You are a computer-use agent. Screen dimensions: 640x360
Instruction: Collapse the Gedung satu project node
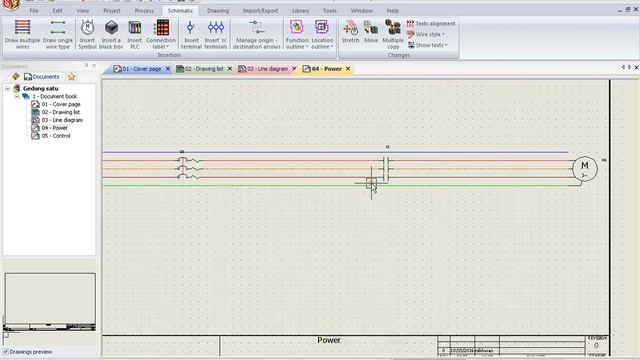click(x=7, y=88)
